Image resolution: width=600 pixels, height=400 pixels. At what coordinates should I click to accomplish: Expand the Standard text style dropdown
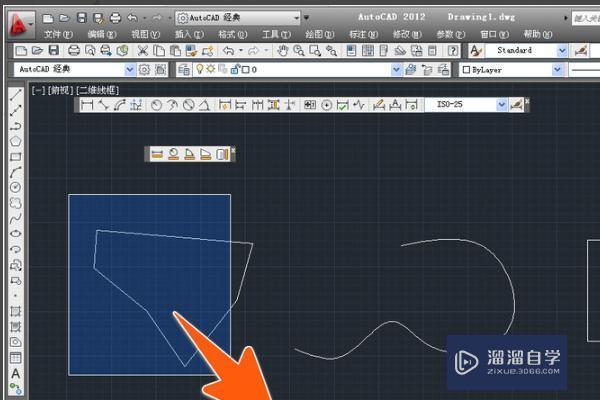coord(562,51)
